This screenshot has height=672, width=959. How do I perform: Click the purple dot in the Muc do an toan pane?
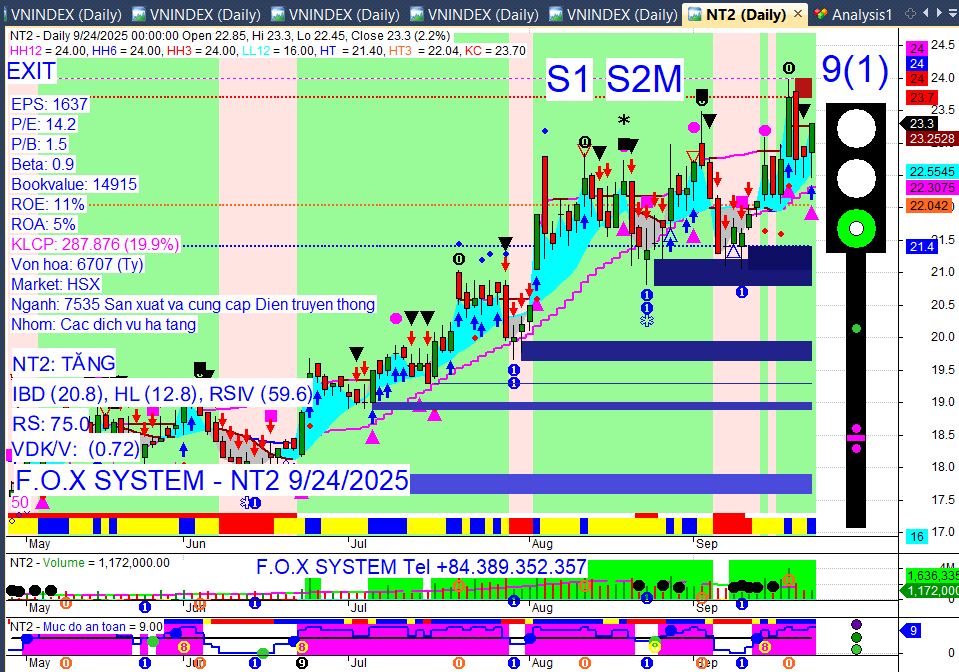(x=856, y=624)
